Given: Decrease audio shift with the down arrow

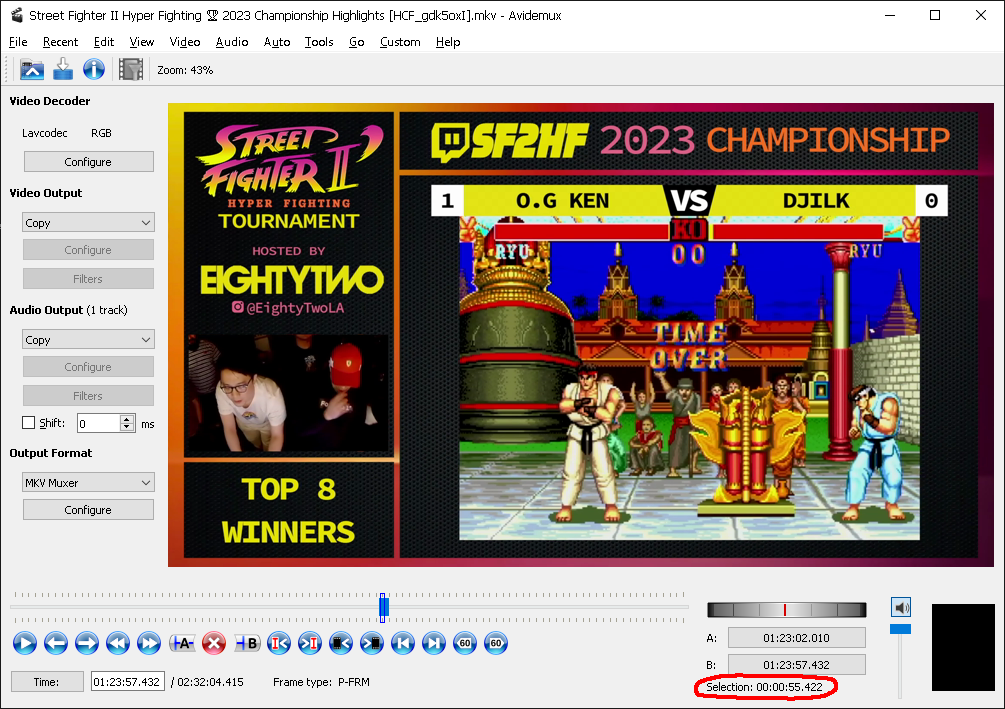Looking at the screenshot, I should (127, 427).
